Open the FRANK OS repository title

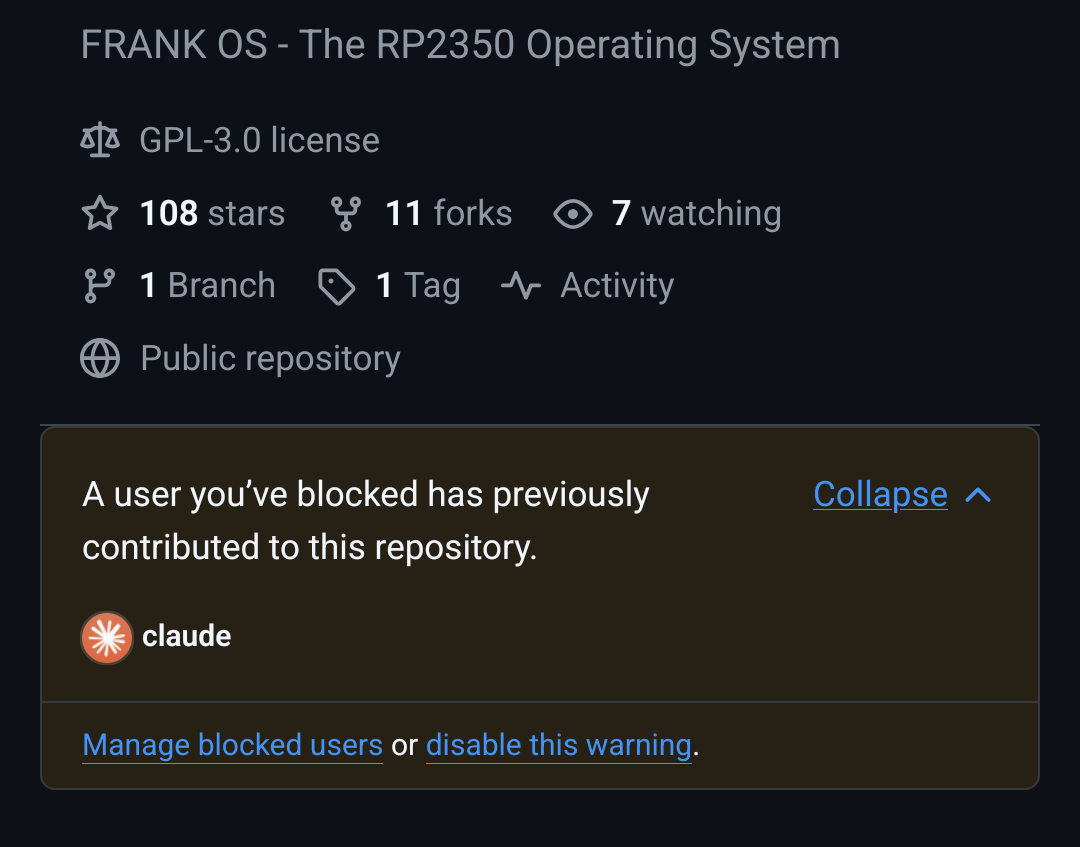point(460,44)
